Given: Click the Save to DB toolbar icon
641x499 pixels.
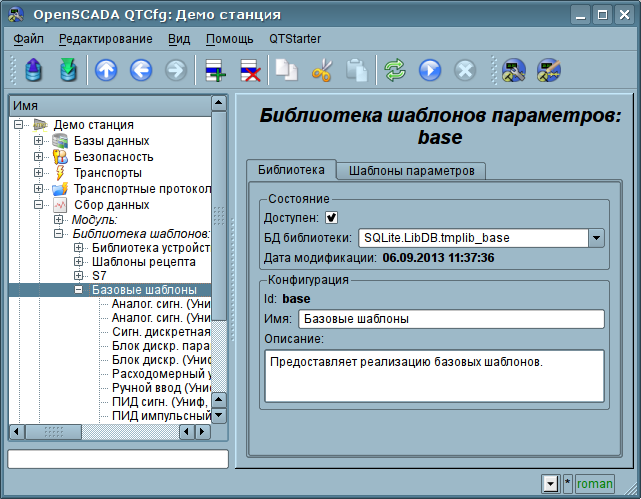Looking at the screenshot, I should tap(68, 70).
